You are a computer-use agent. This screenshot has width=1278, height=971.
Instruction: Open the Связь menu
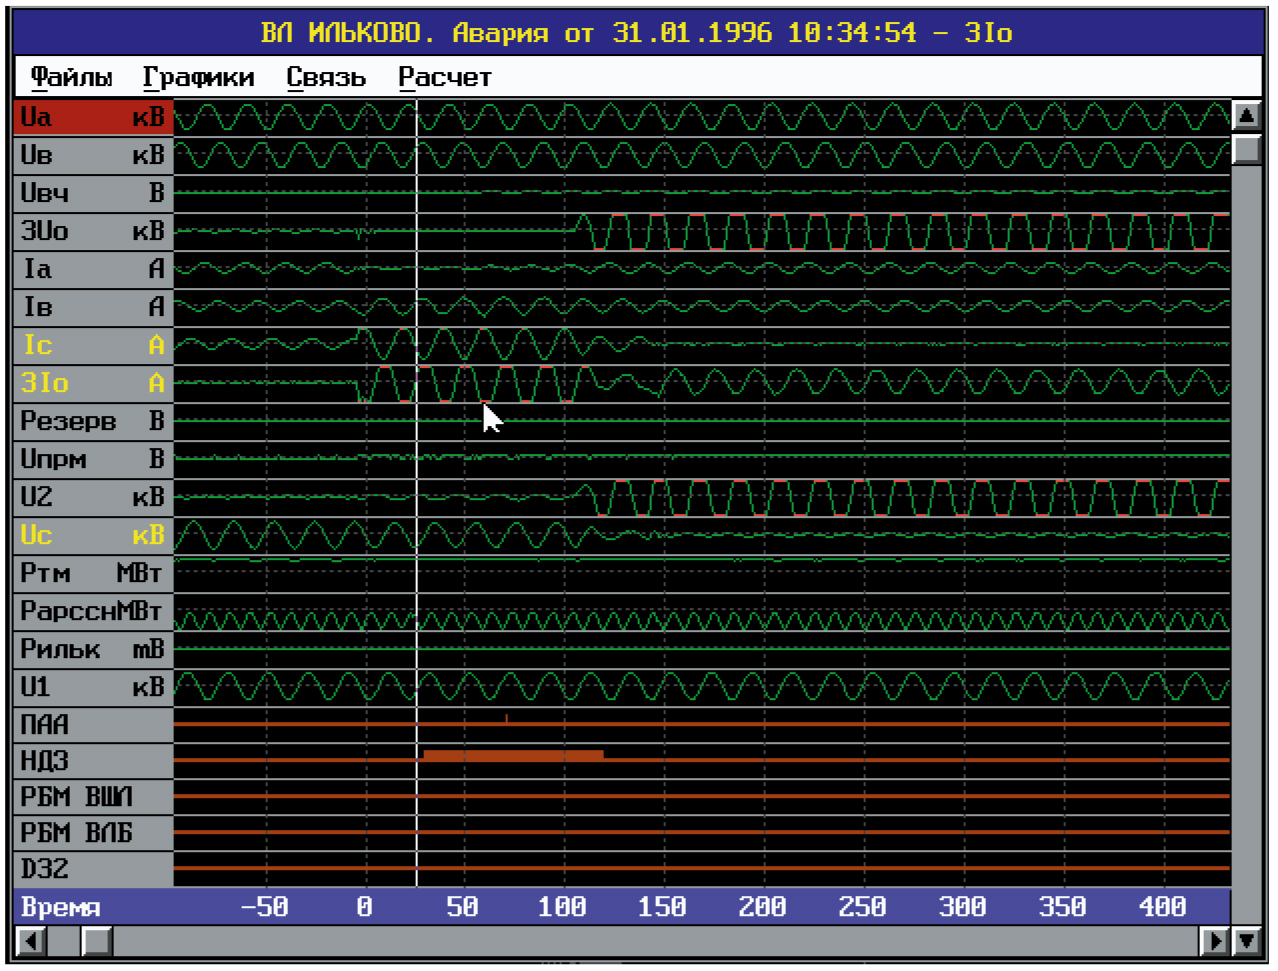click(326, 77)
